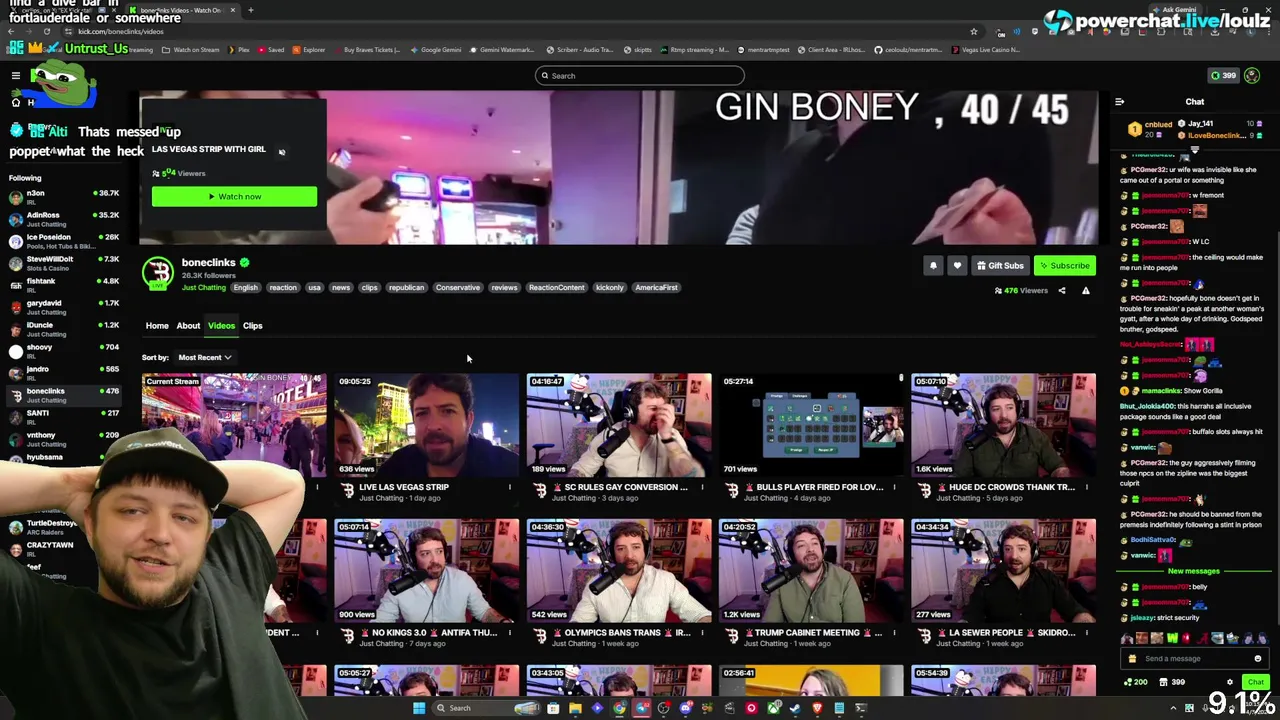Image resolution: width=1280 pixels, height=720 pixels.
Task: Click the green Subscribe button
Action: 1064,266
